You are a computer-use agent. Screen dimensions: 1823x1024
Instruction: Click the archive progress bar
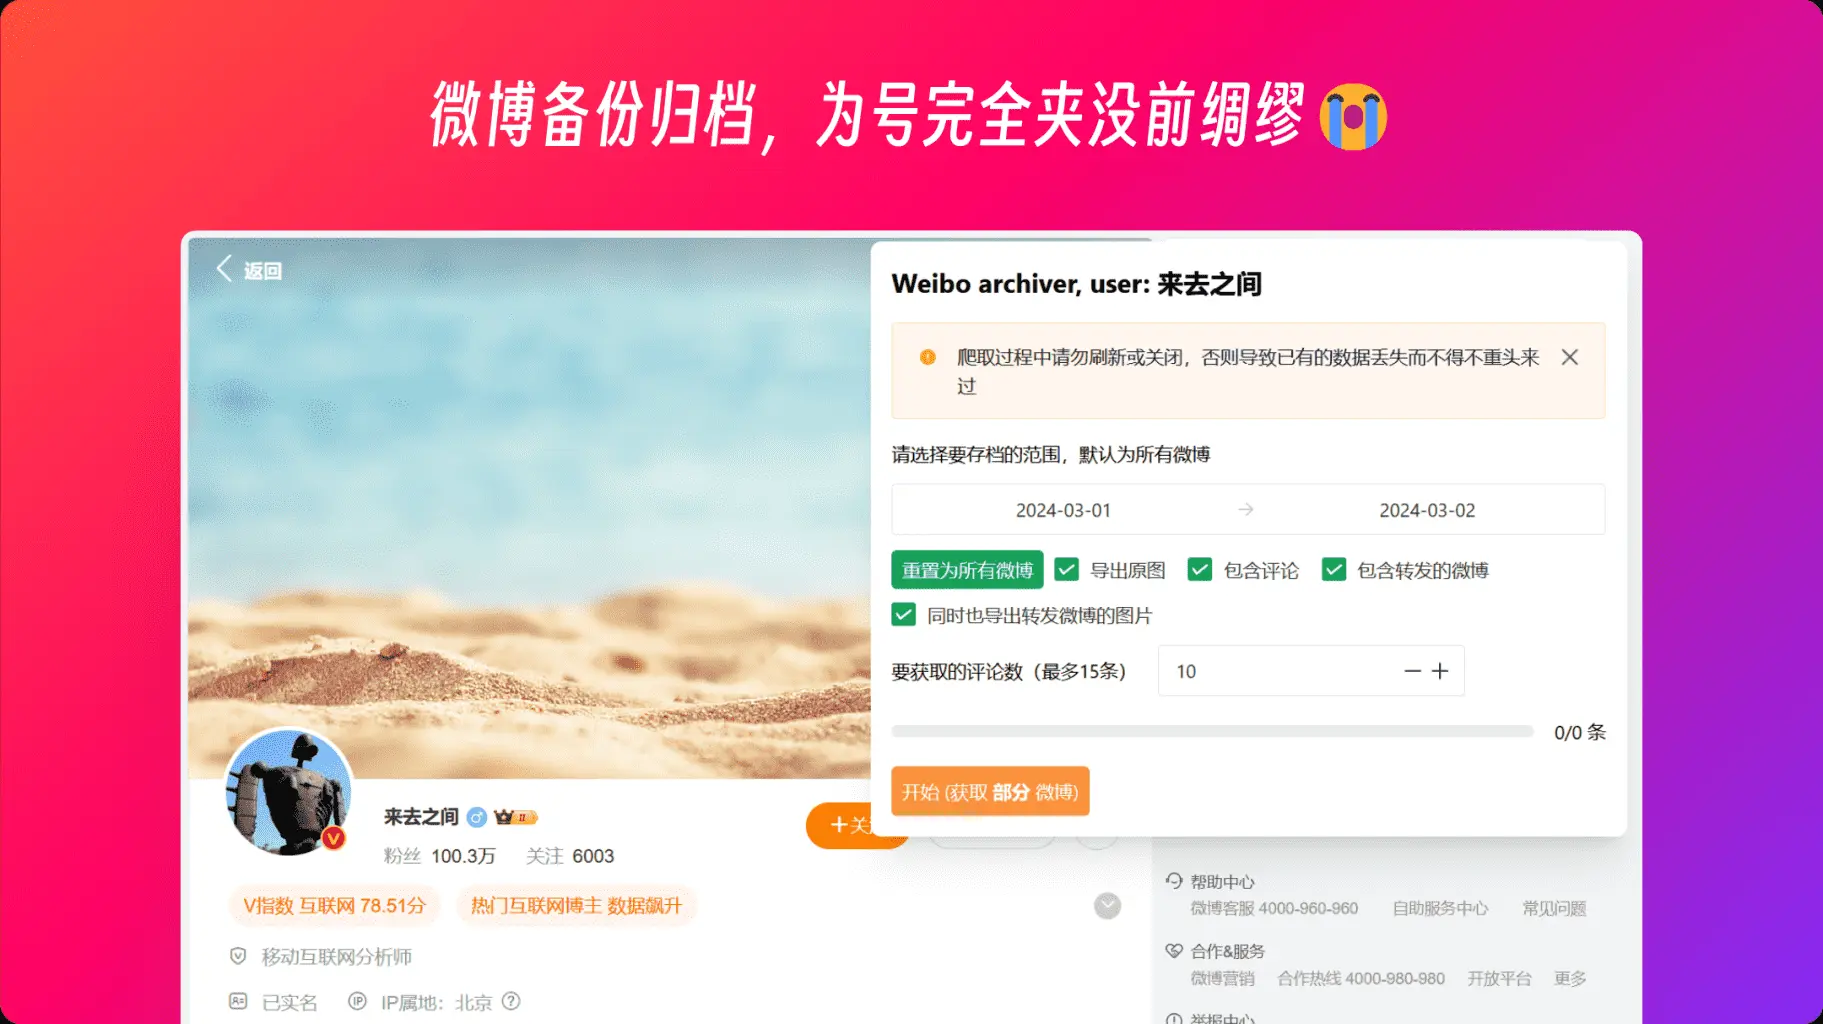point(1212,732)
